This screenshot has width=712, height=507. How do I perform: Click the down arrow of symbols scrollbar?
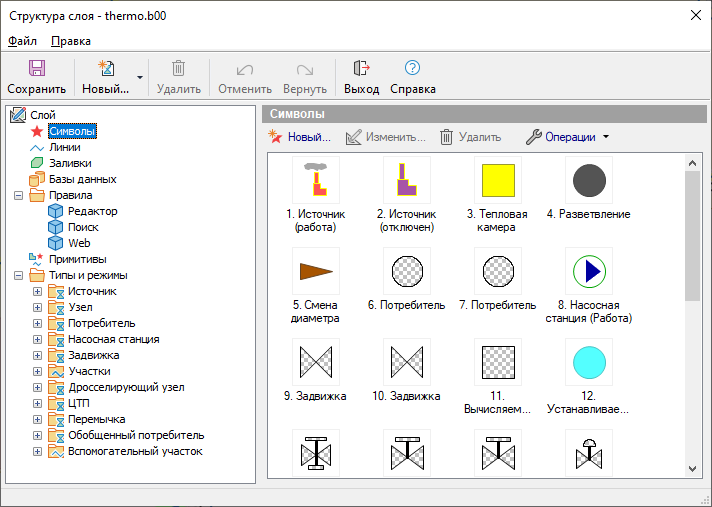pyautogui.click(x=693, y=468)
